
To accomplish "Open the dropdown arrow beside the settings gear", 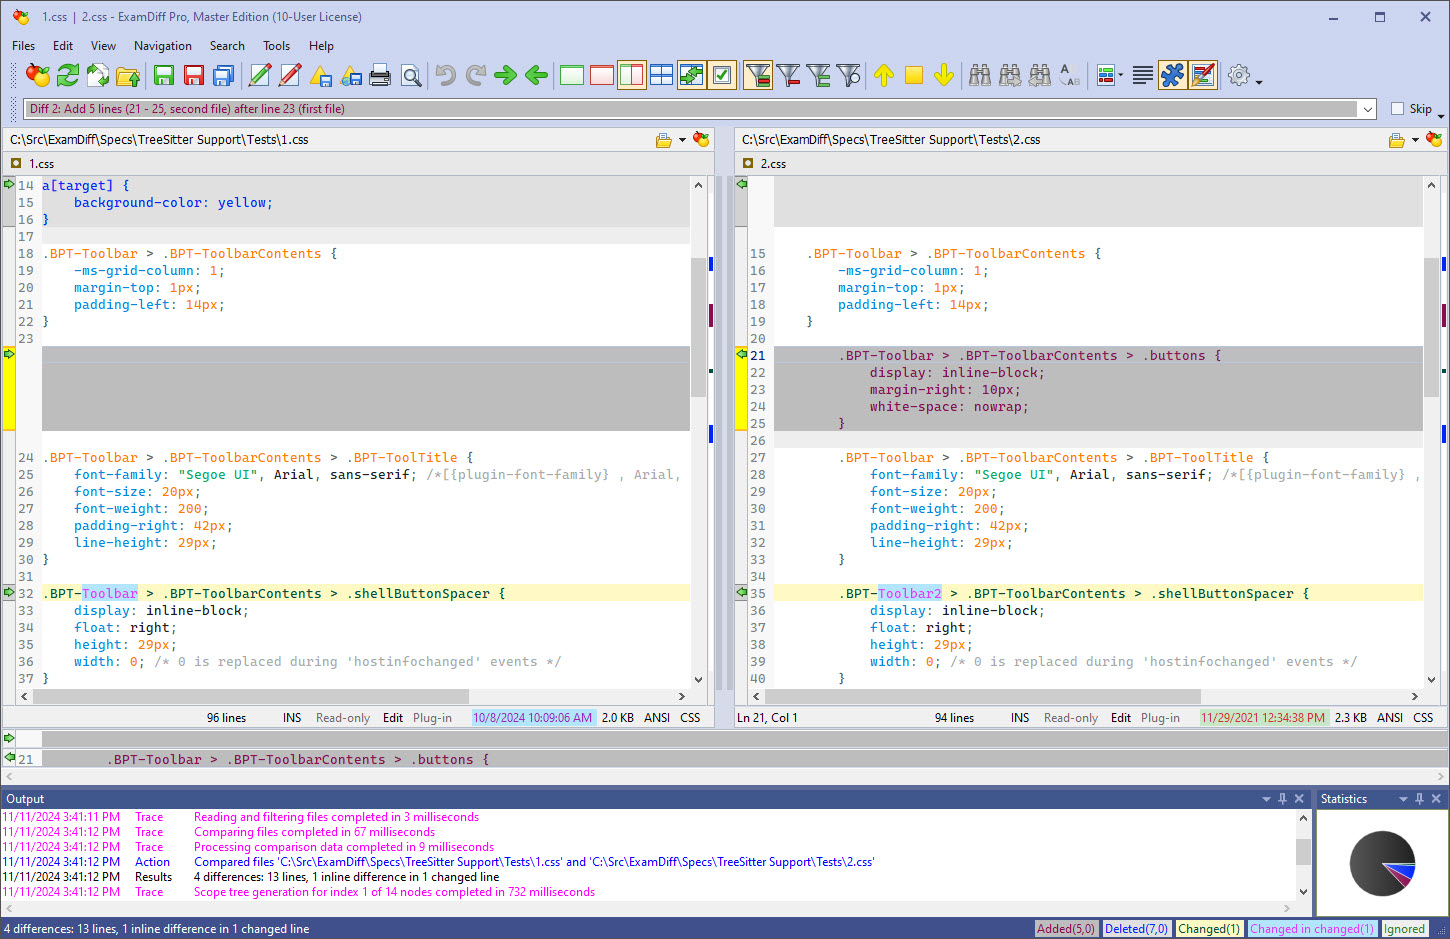I will point(1259,81).
